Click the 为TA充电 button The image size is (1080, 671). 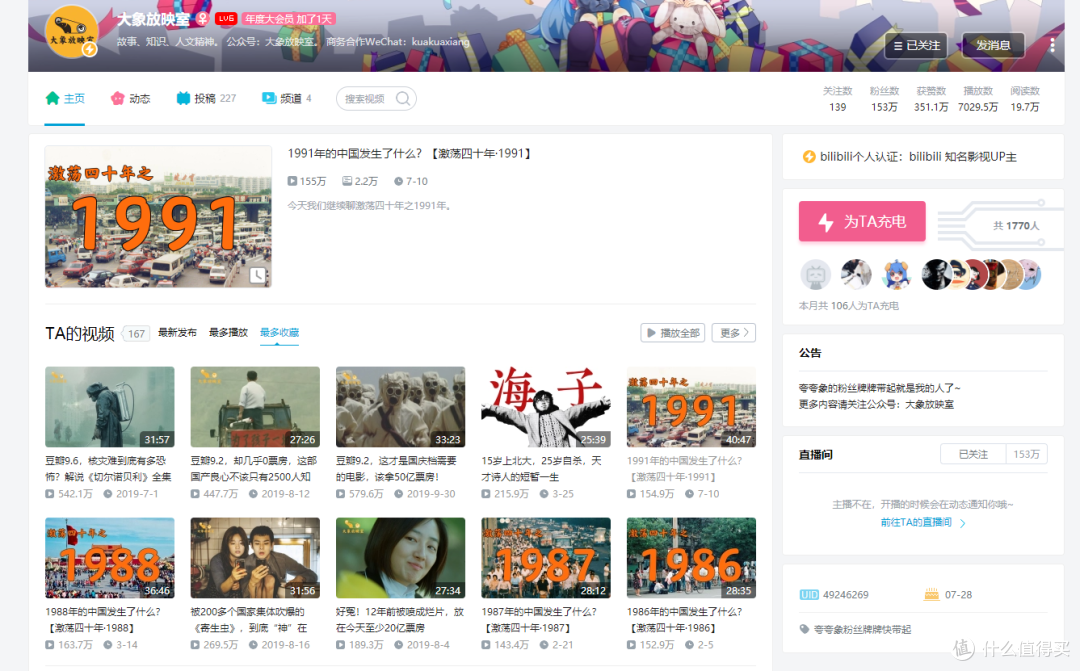(862, 221)
